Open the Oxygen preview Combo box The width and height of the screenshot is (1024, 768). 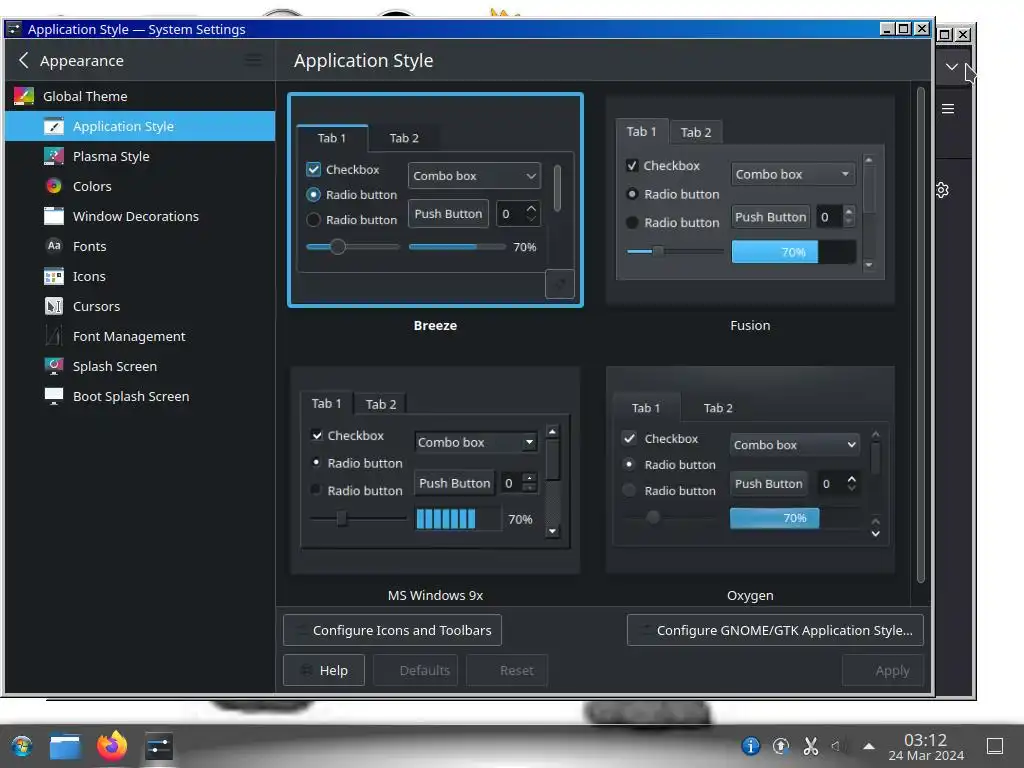click(794, 445)
